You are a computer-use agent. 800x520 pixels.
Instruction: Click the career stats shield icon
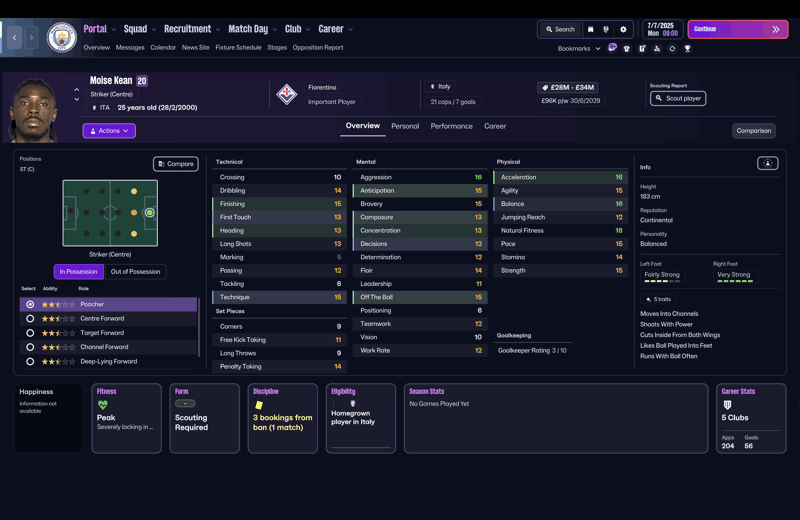coord(728,405)
